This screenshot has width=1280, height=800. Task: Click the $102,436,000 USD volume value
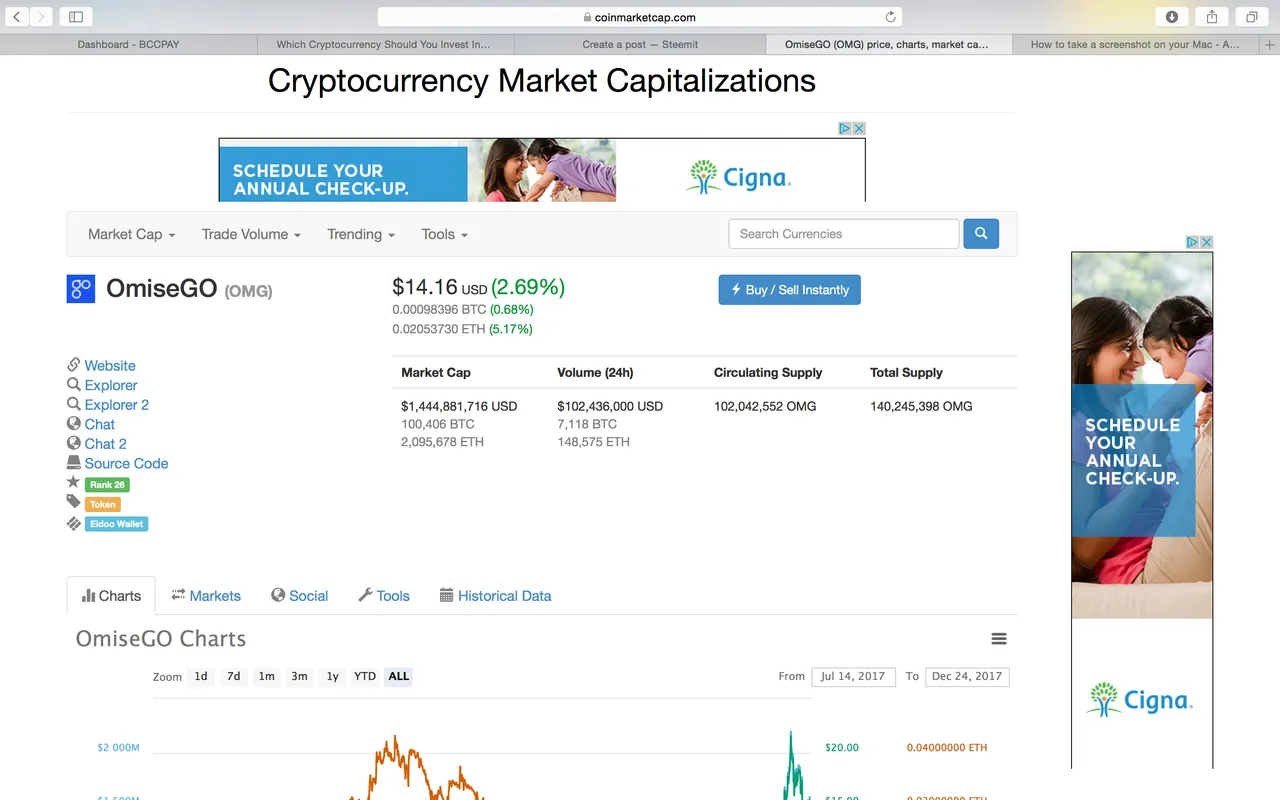pos(610,407)
